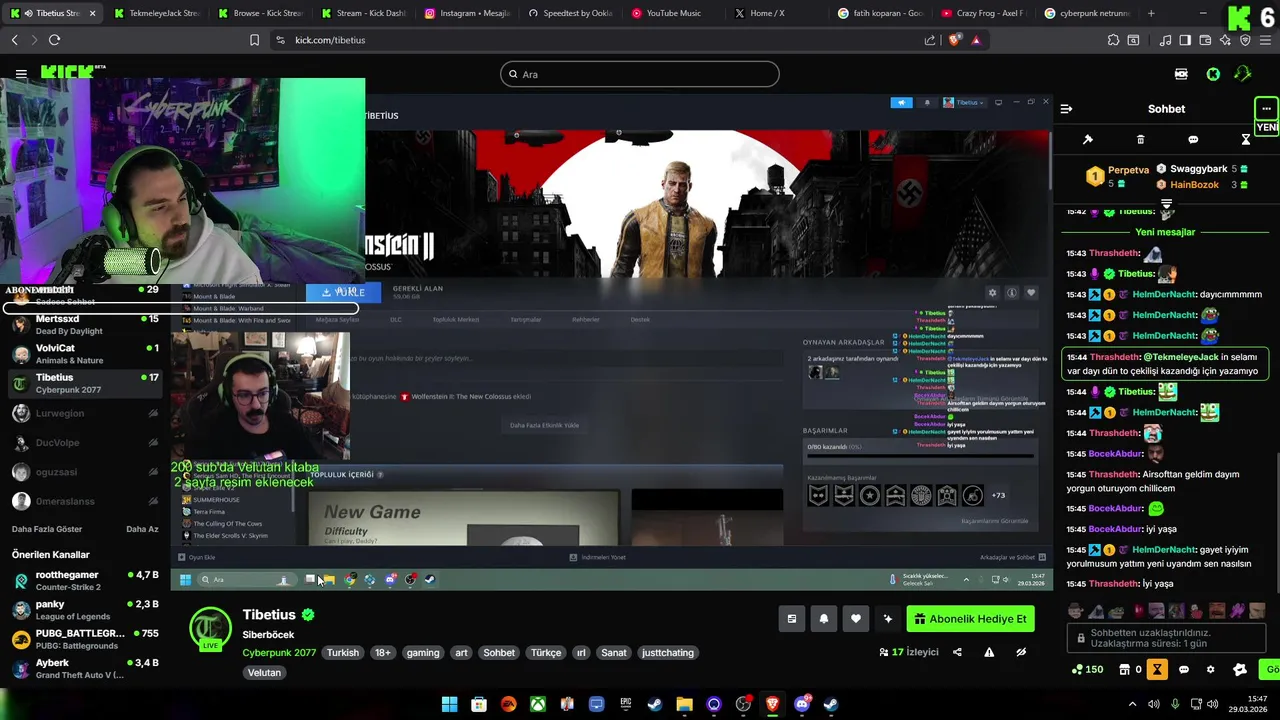The height and width of the screenshot is (720, 1280).
Task: Click the channel info card icon button
Action: (792, 619)
